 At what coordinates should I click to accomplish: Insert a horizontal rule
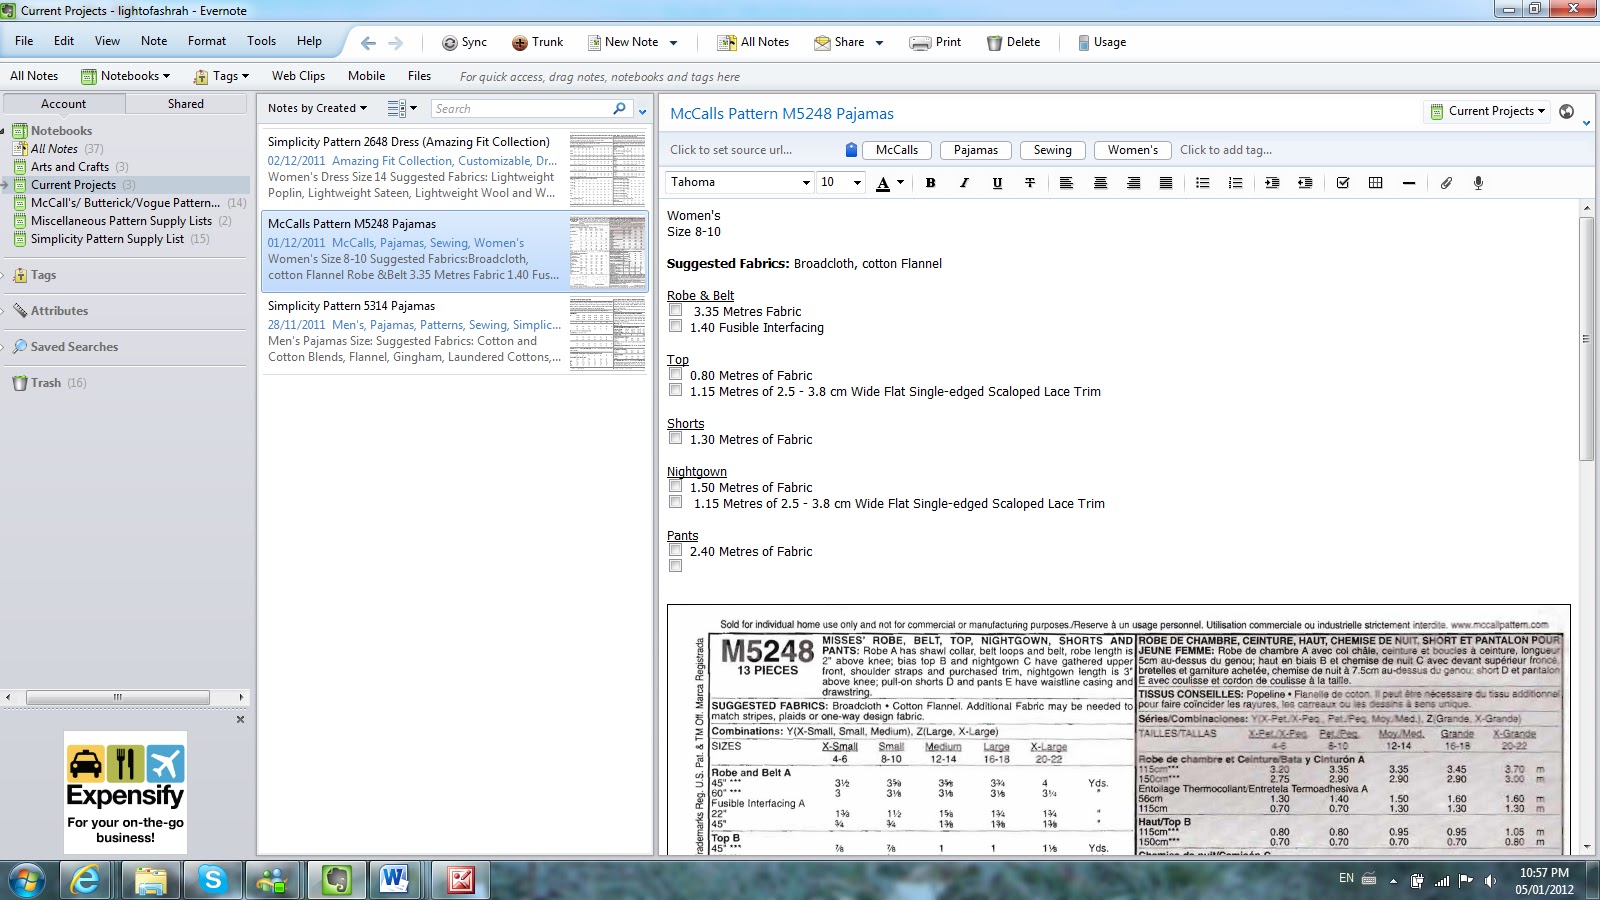click(1409, 183)
